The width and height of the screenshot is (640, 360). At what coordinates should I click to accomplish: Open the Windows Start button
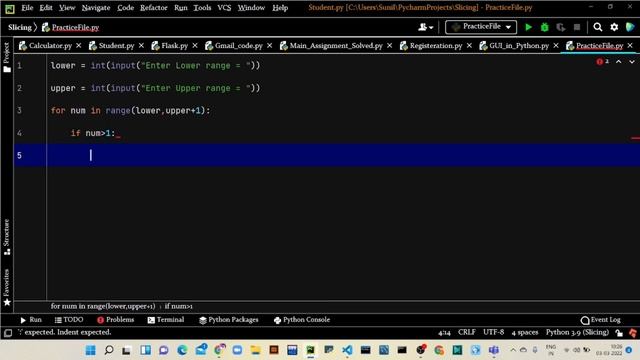91,350
